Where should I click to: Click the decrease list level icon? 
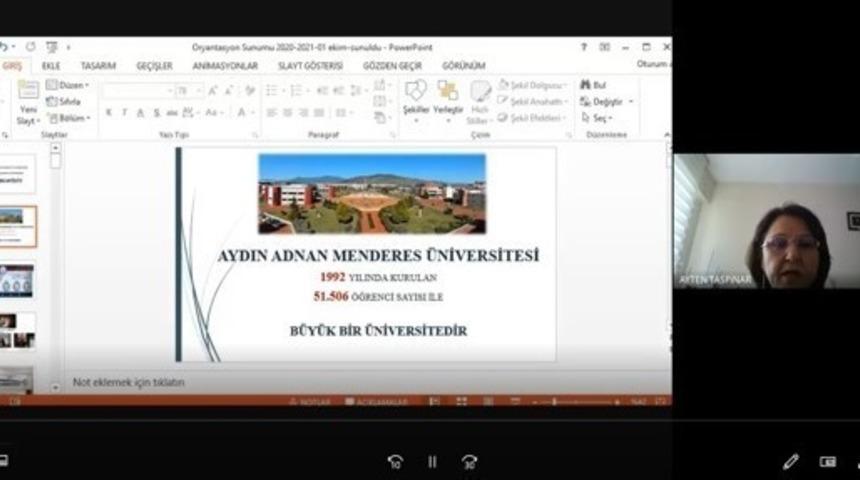(322, 91)
